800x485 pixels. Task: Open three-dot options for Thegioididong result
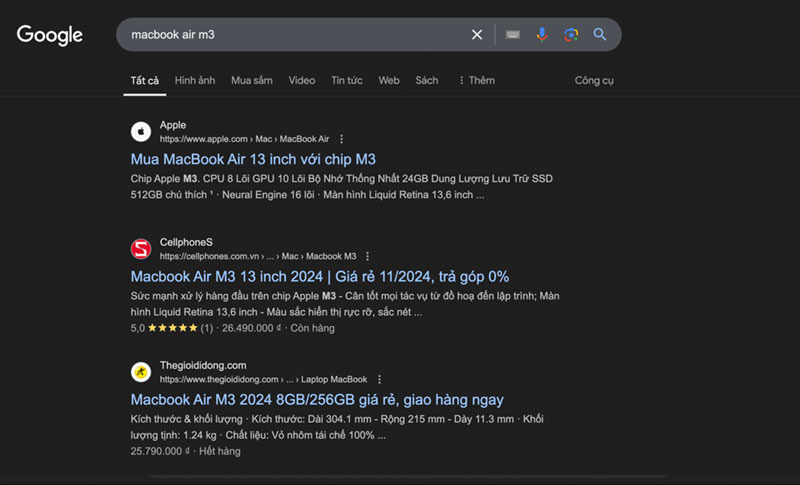tap(380, 380)
